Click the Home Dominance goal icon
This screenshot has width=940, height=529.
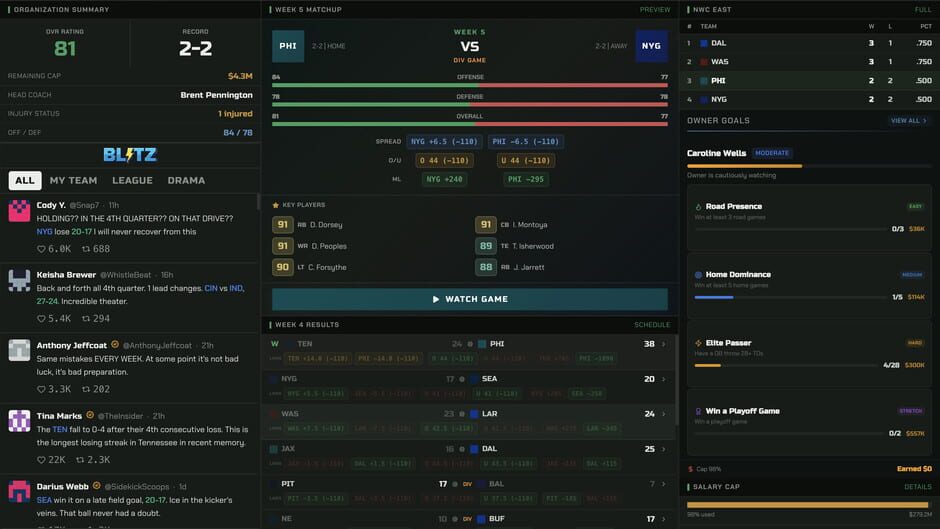(698, 275)
